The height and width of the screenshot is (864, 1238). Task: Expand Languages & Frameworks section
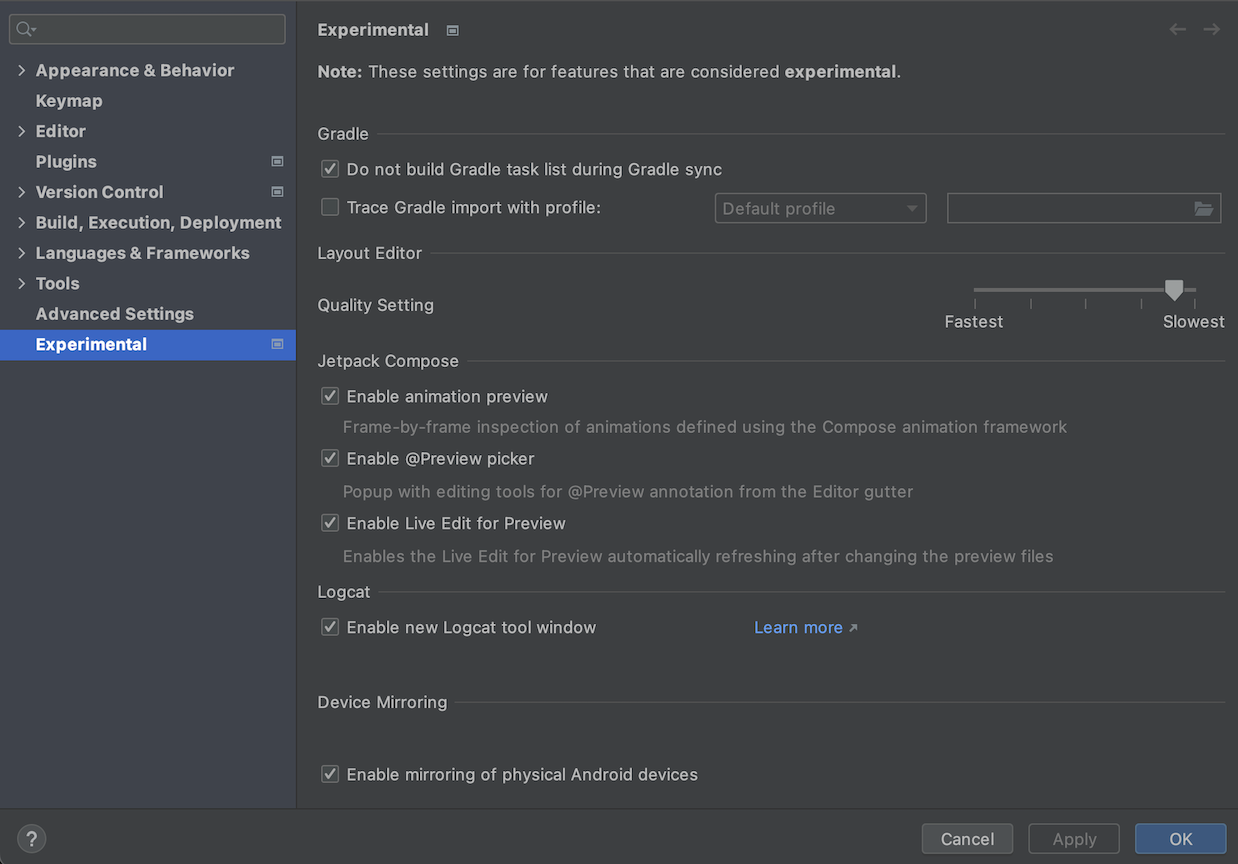point(22,253)
